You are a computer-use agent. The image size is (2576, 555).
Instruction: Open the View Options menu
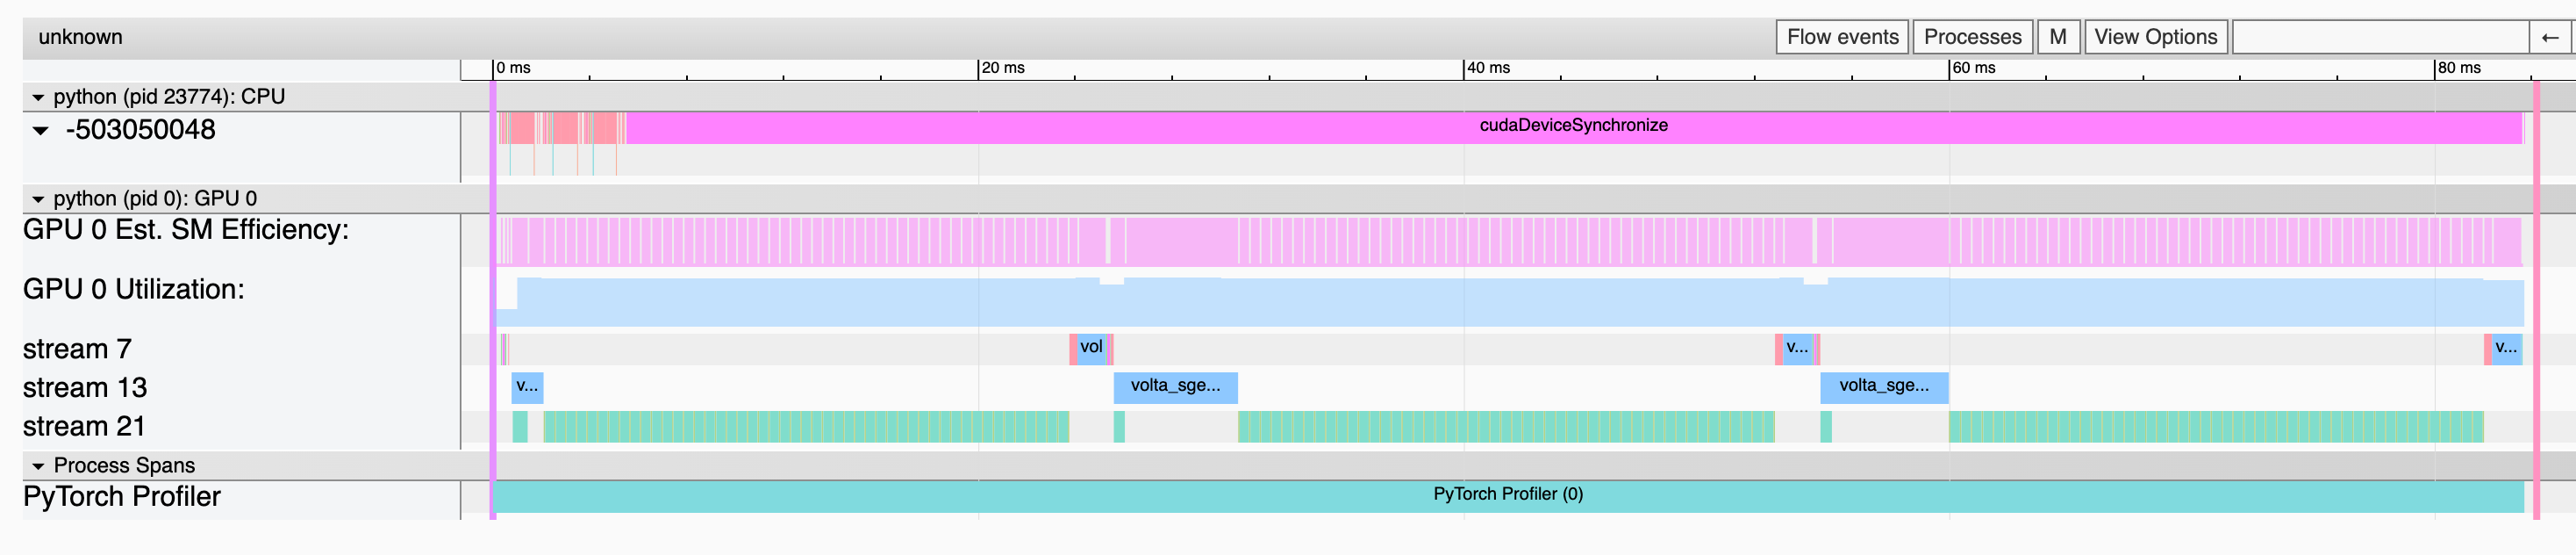(2155, 37)
